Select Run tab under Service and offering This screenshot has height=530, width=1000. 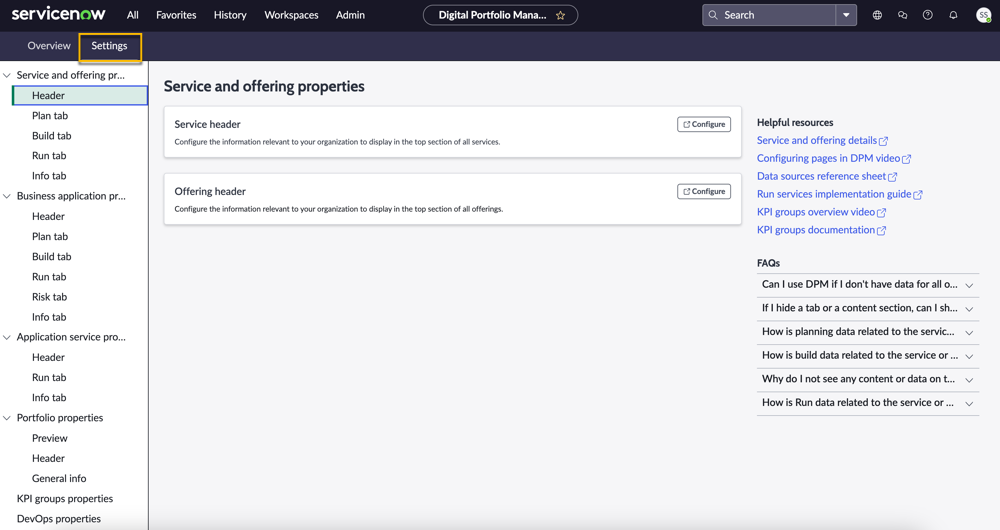49,156
